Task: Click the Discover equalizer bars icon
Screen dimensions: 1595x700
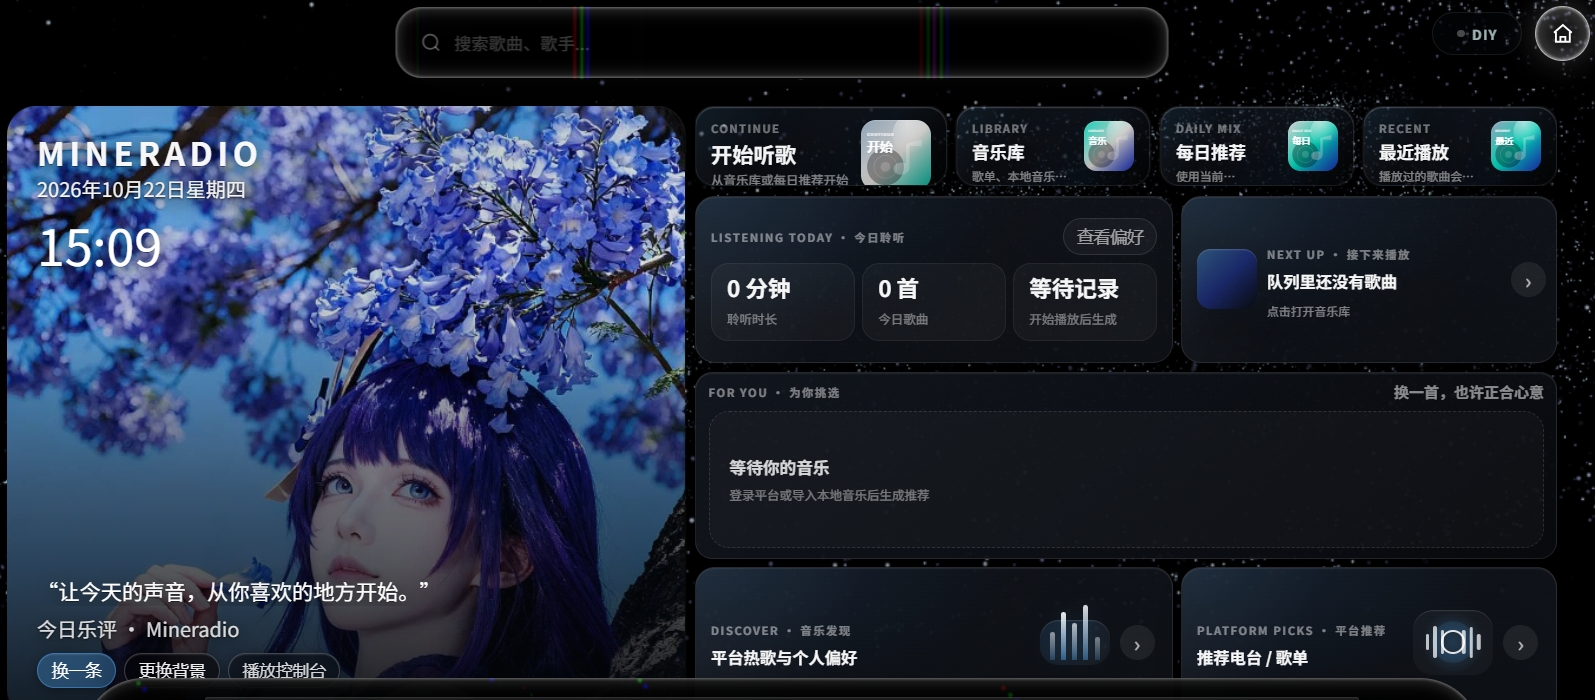Action: tap(1075, 634)
